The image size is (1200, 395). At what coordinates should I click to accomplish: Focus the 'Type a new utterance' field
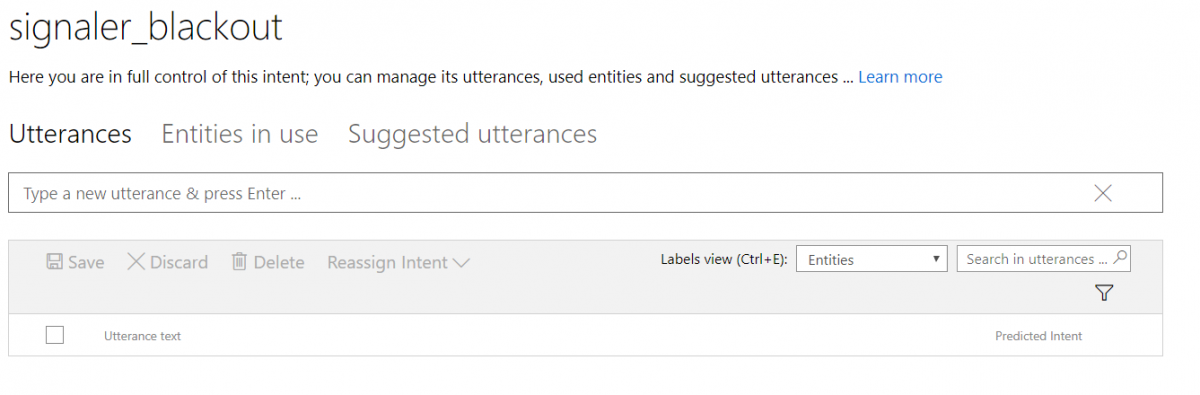point(585,193)
